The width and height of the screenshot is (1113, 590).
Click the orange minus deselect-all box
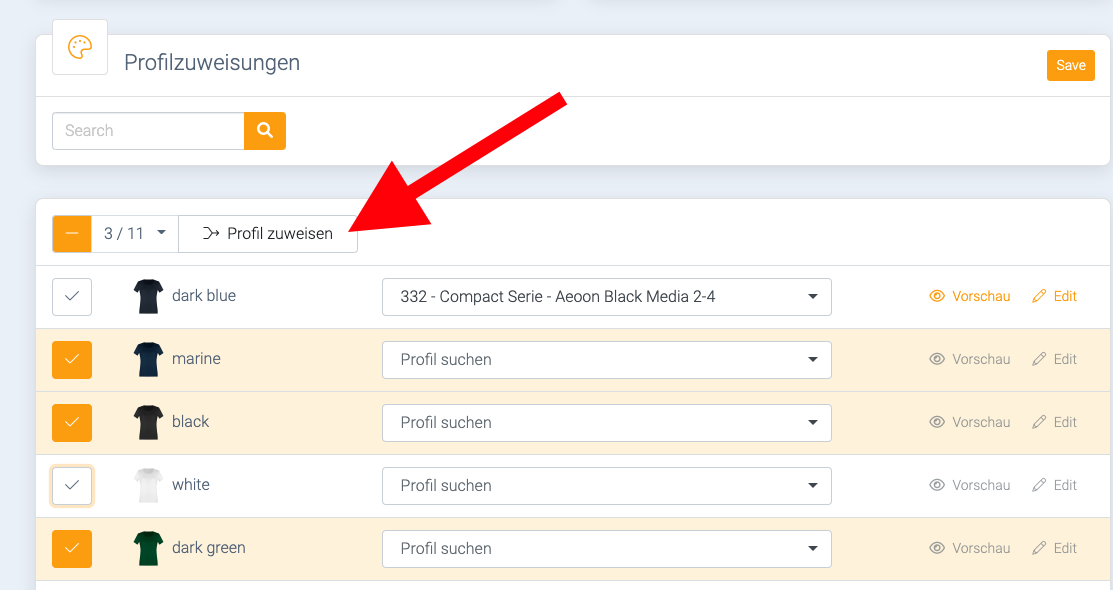[72, 234]
